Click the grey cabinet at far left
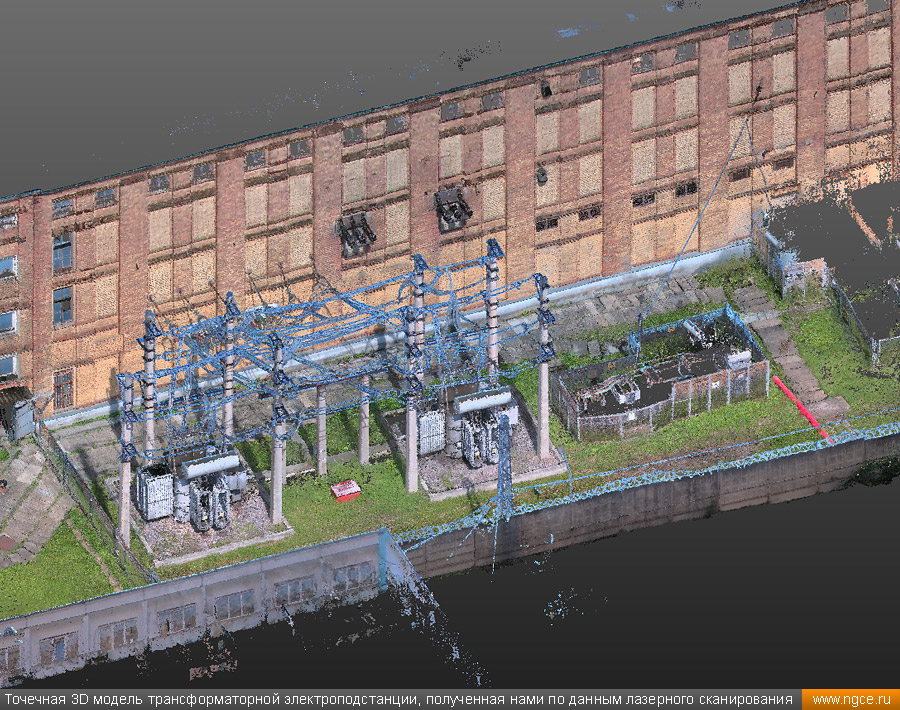 click(22, 420)
